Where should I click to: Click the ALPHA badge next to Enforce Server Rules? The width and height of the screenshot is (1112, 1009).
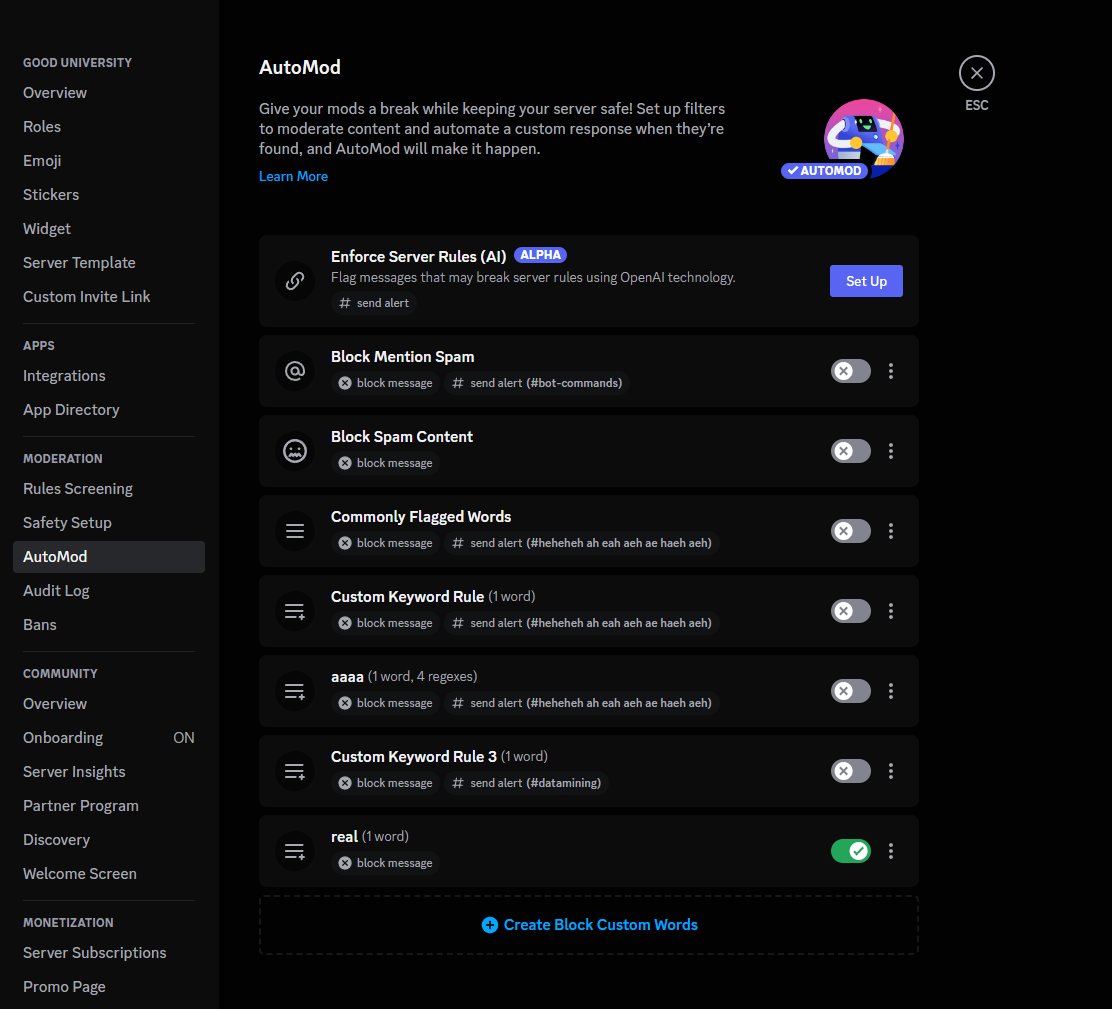[540, 255]
